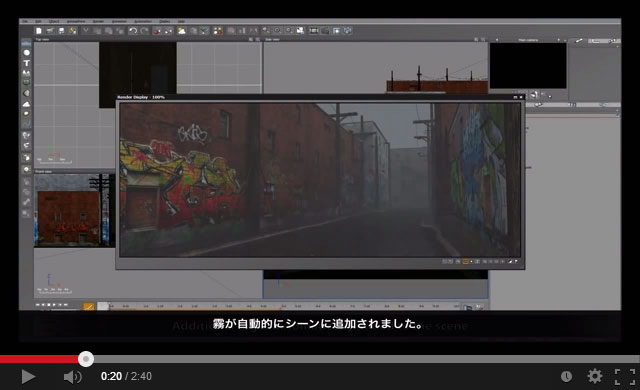The width and height of the screenshot is (640, 390).
Task: Click the Redo arrow icon
Action: [x=144, y=31]
